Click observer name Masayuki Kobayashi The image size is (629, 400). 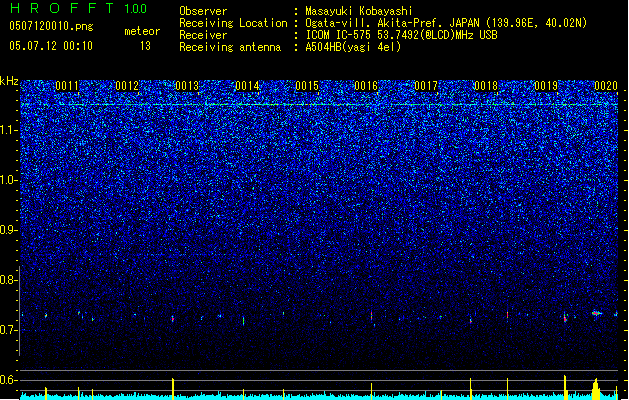[359, 11]
